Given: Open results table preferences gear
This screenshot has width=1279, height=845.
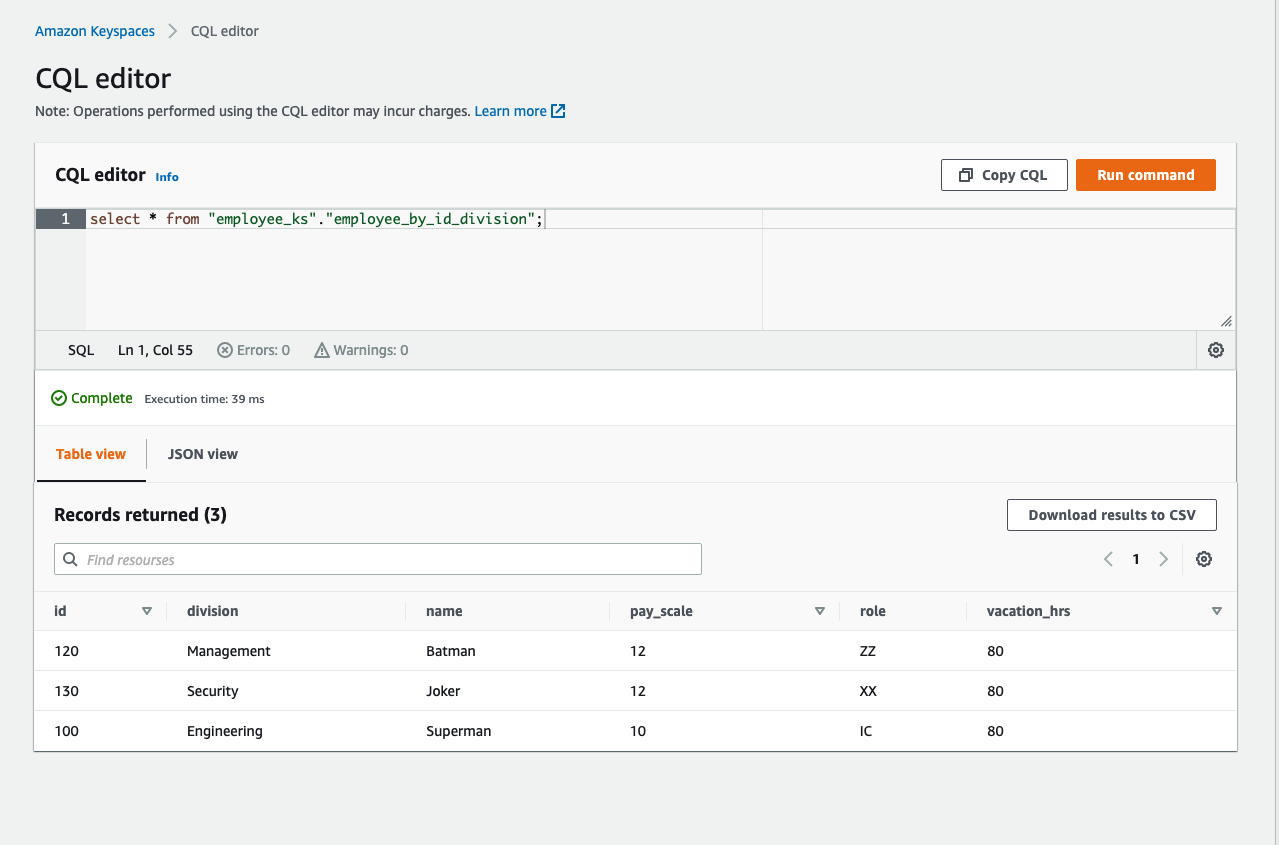Looking at the screenshot, I should coord(1204,559).
